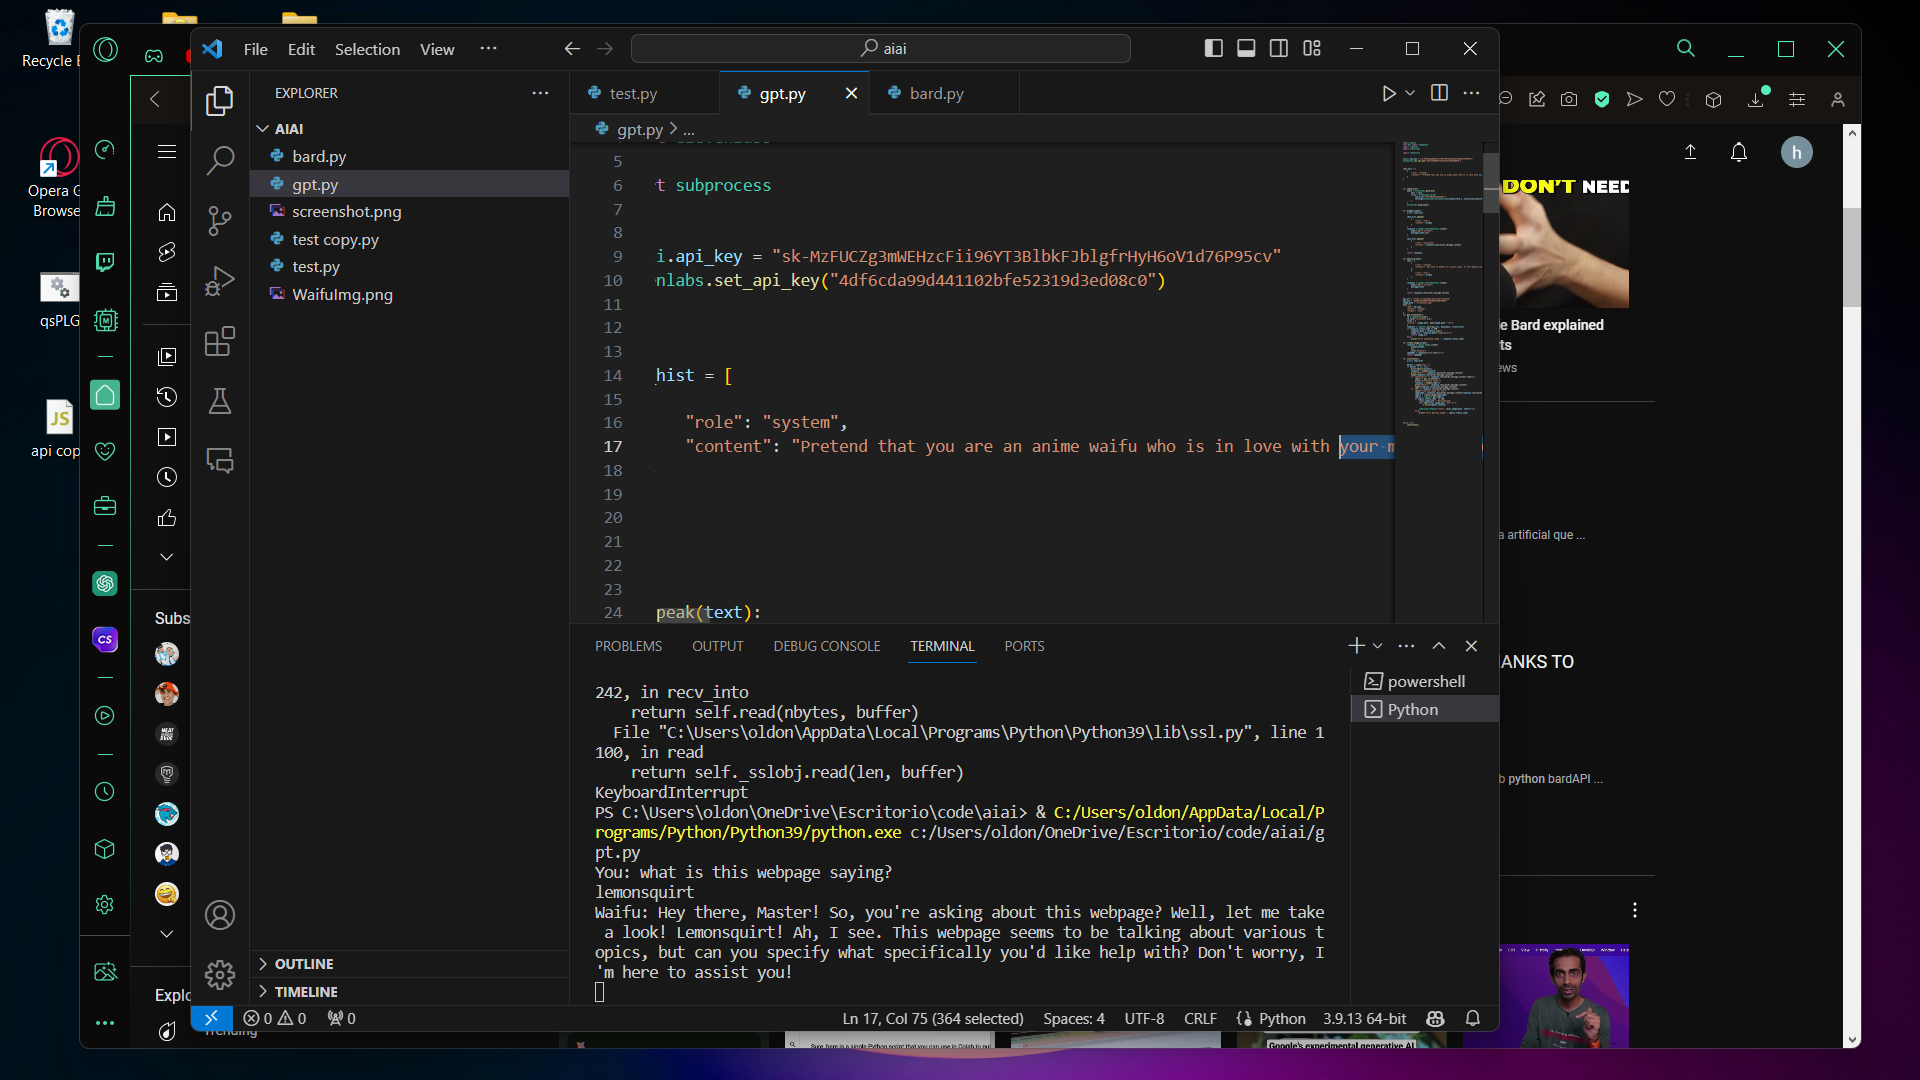
Task: Click the Python language mode indicator
Action: [1281, 1018]
